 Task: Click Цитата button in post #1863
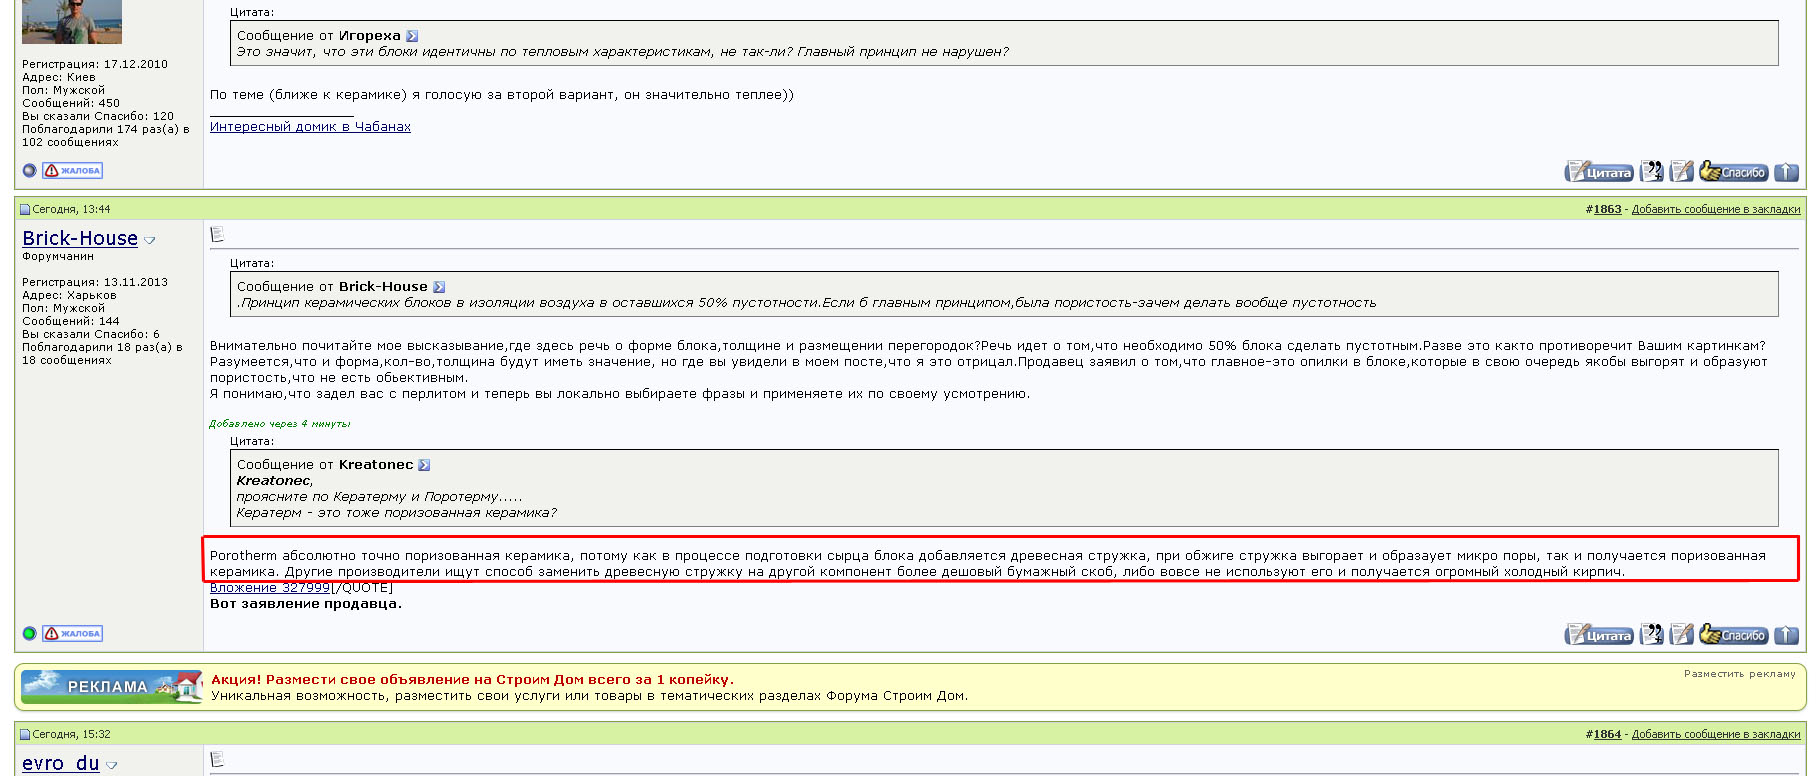[x=1599, y=635]
